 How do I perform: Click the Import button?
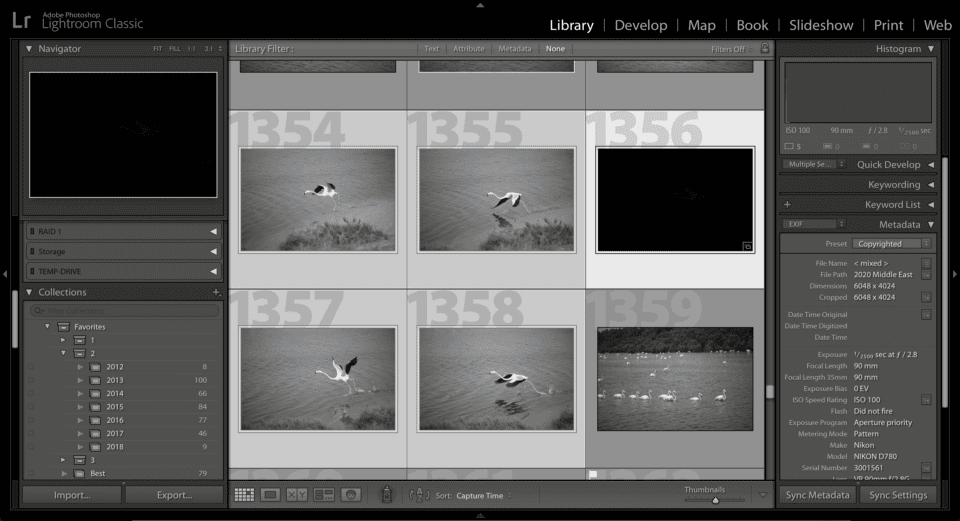coord(72,495)
